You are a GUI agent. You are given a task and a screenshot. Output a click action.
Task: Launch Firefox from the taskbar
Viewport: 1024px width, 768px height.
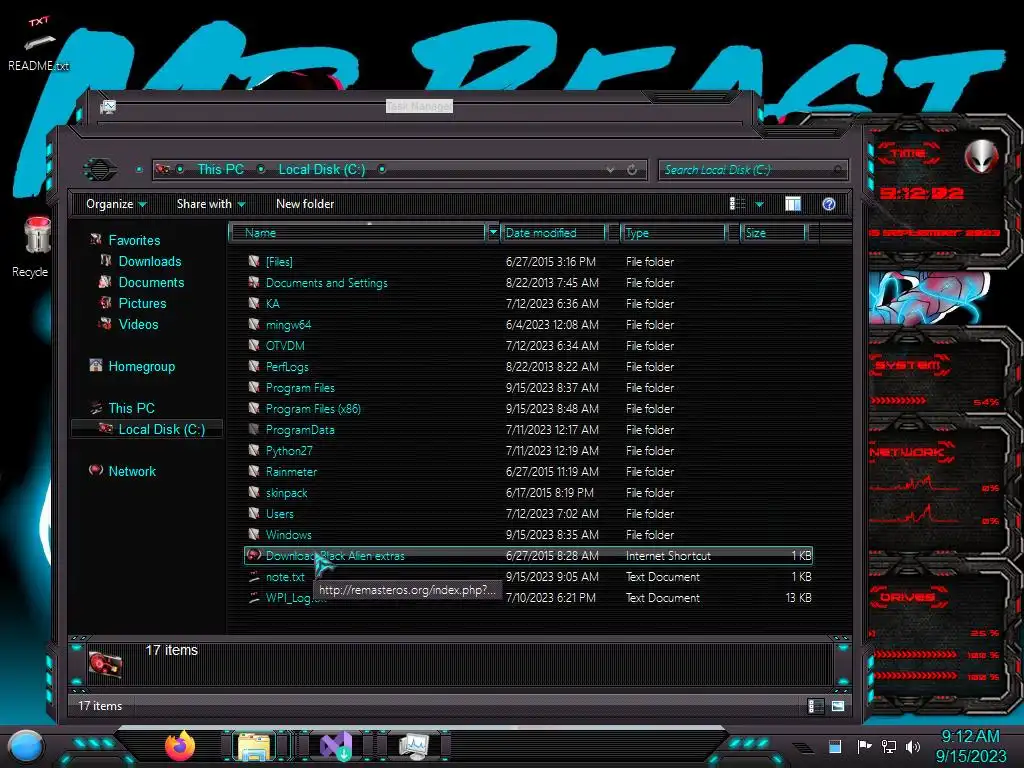coord(180,746)
